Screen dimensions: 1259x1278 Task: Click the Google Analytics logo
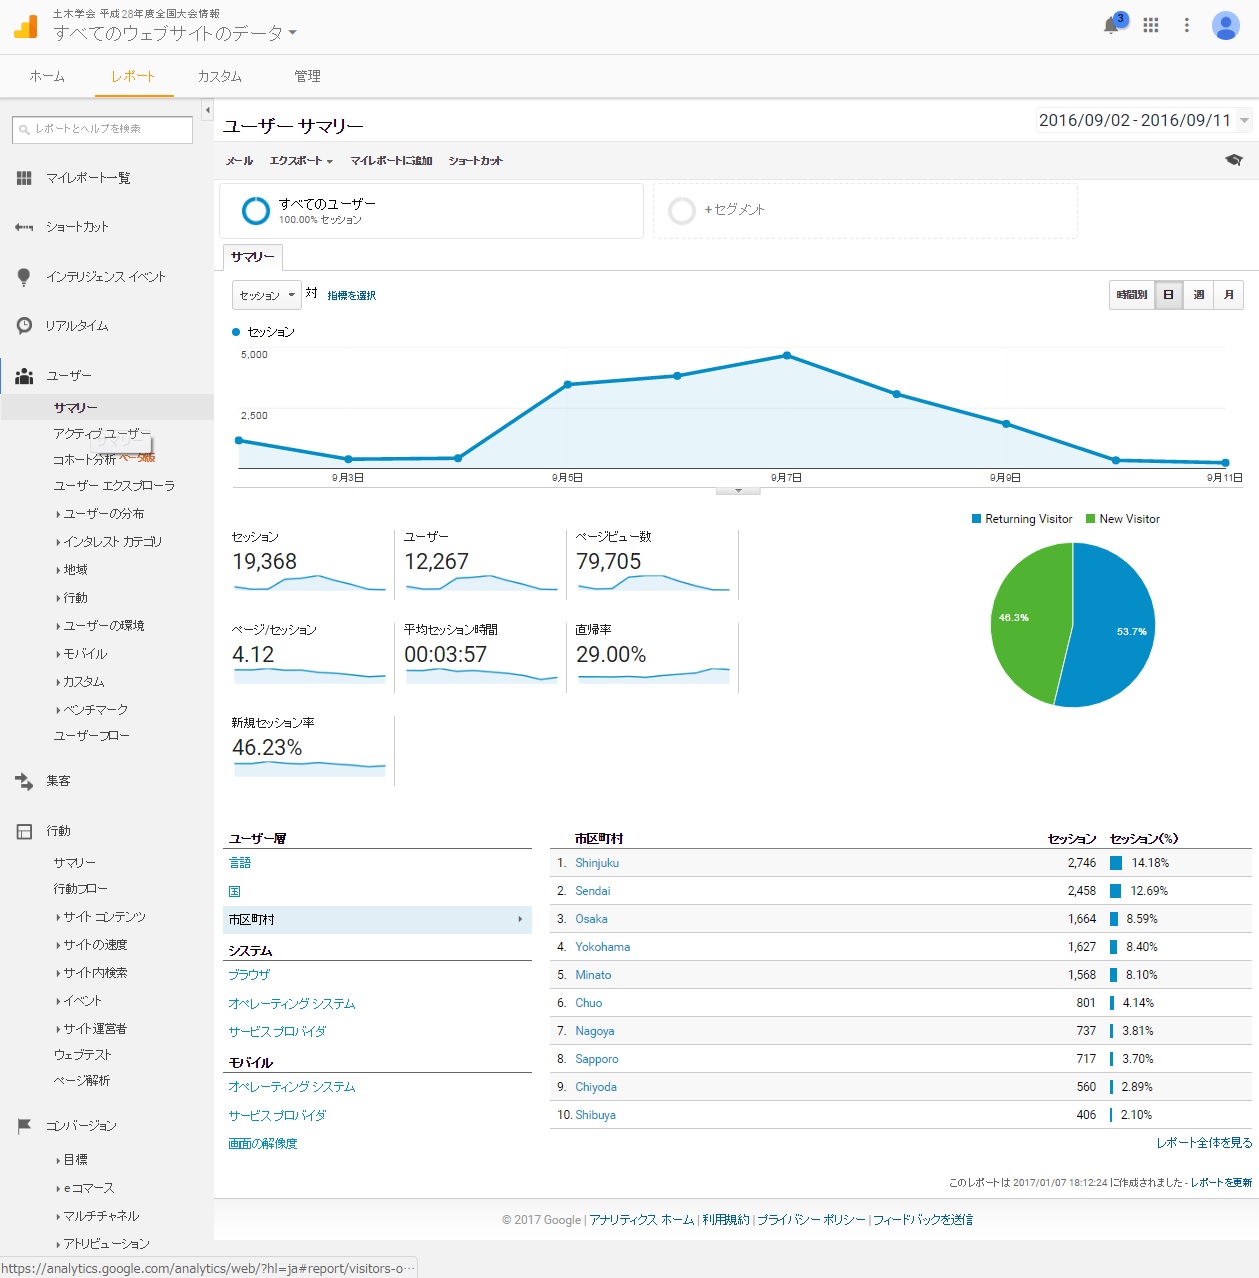pyautogui.click(x=26, y=27)
